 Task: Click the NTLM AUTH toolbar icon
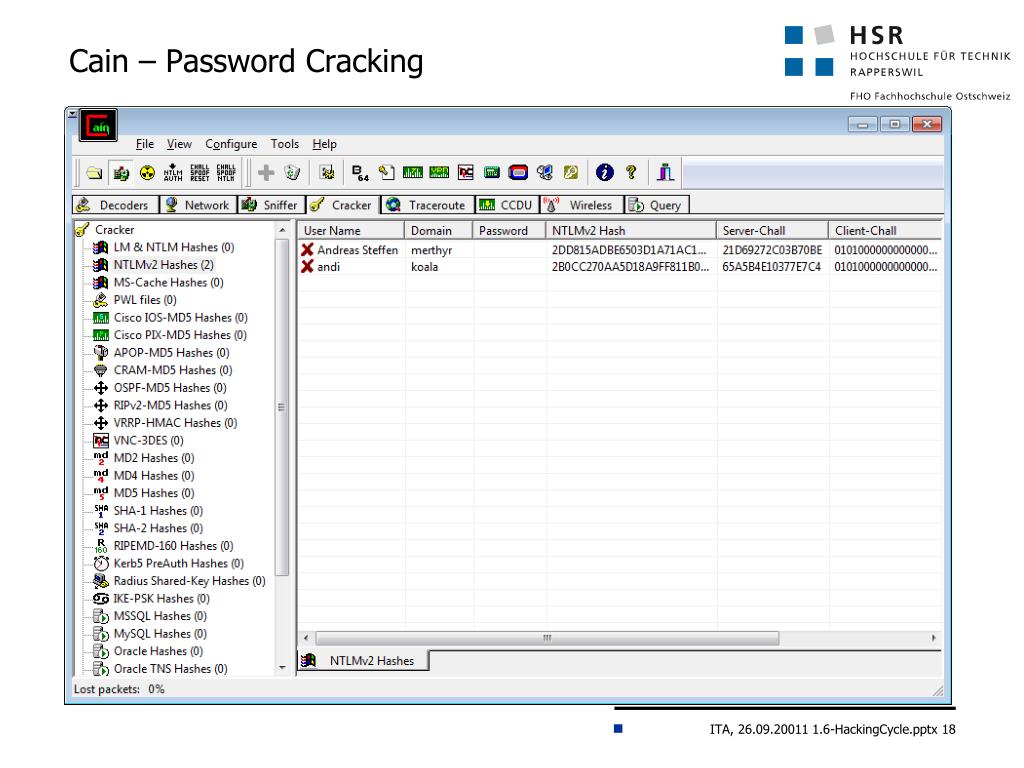[x=173, y=172]
